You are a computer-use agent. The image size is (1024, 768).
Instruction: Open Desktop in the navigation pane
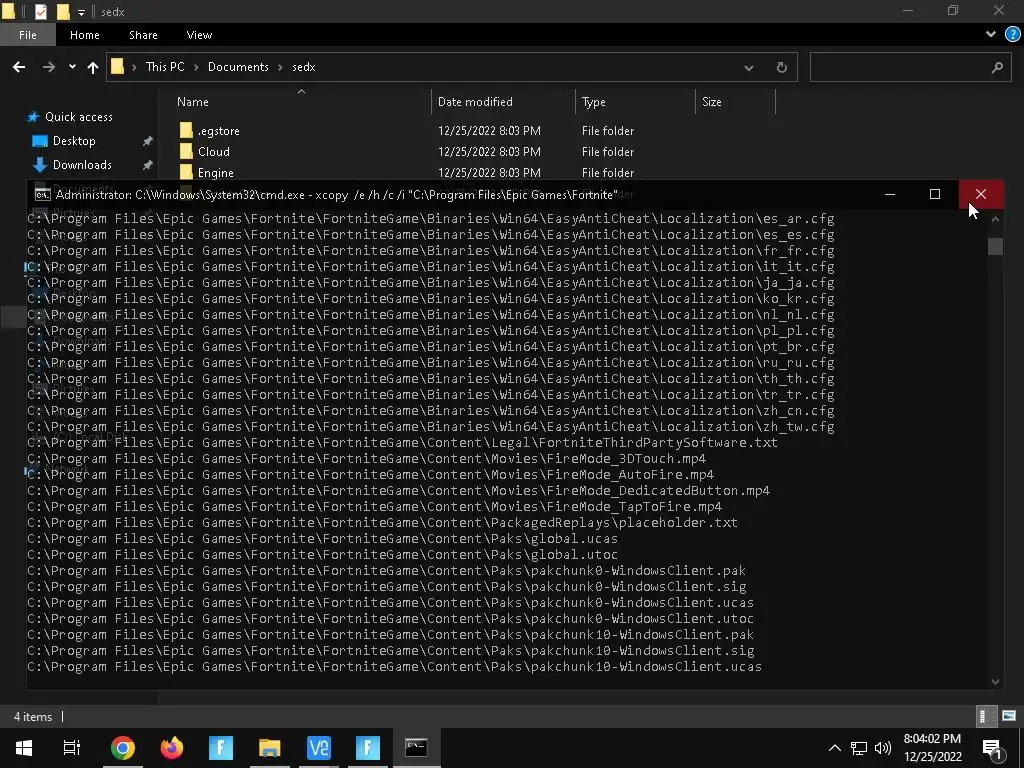point(74,141)
